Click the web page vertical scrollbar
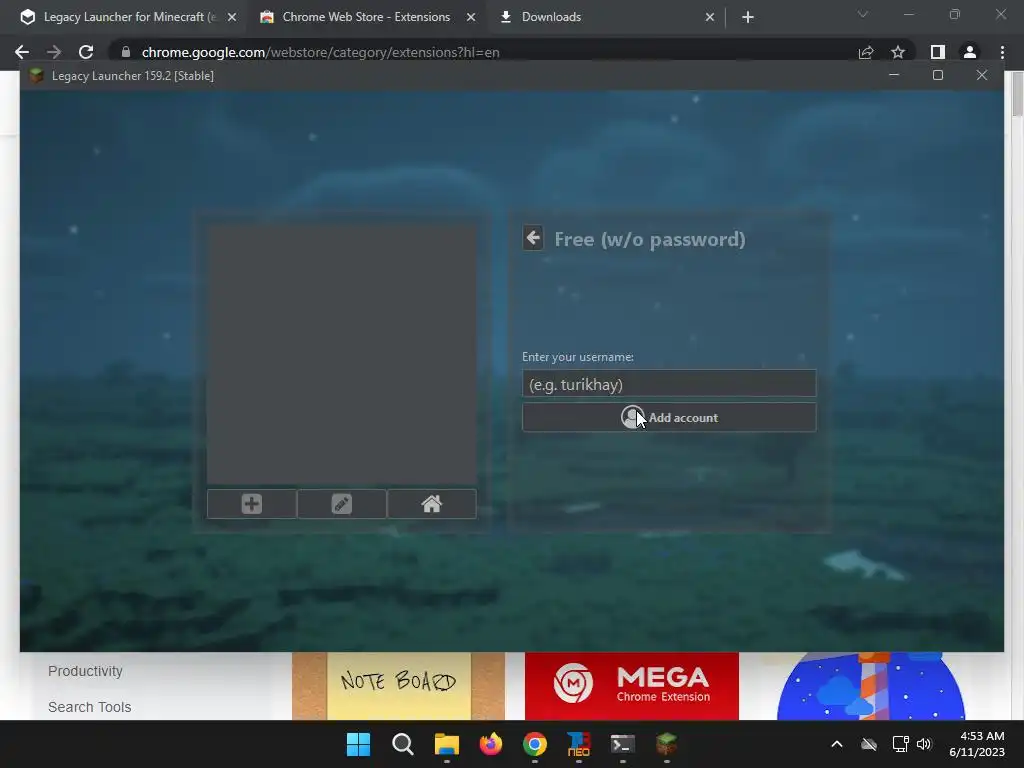This screenshot has height=768, width=1024. (x=1017, y=95)
